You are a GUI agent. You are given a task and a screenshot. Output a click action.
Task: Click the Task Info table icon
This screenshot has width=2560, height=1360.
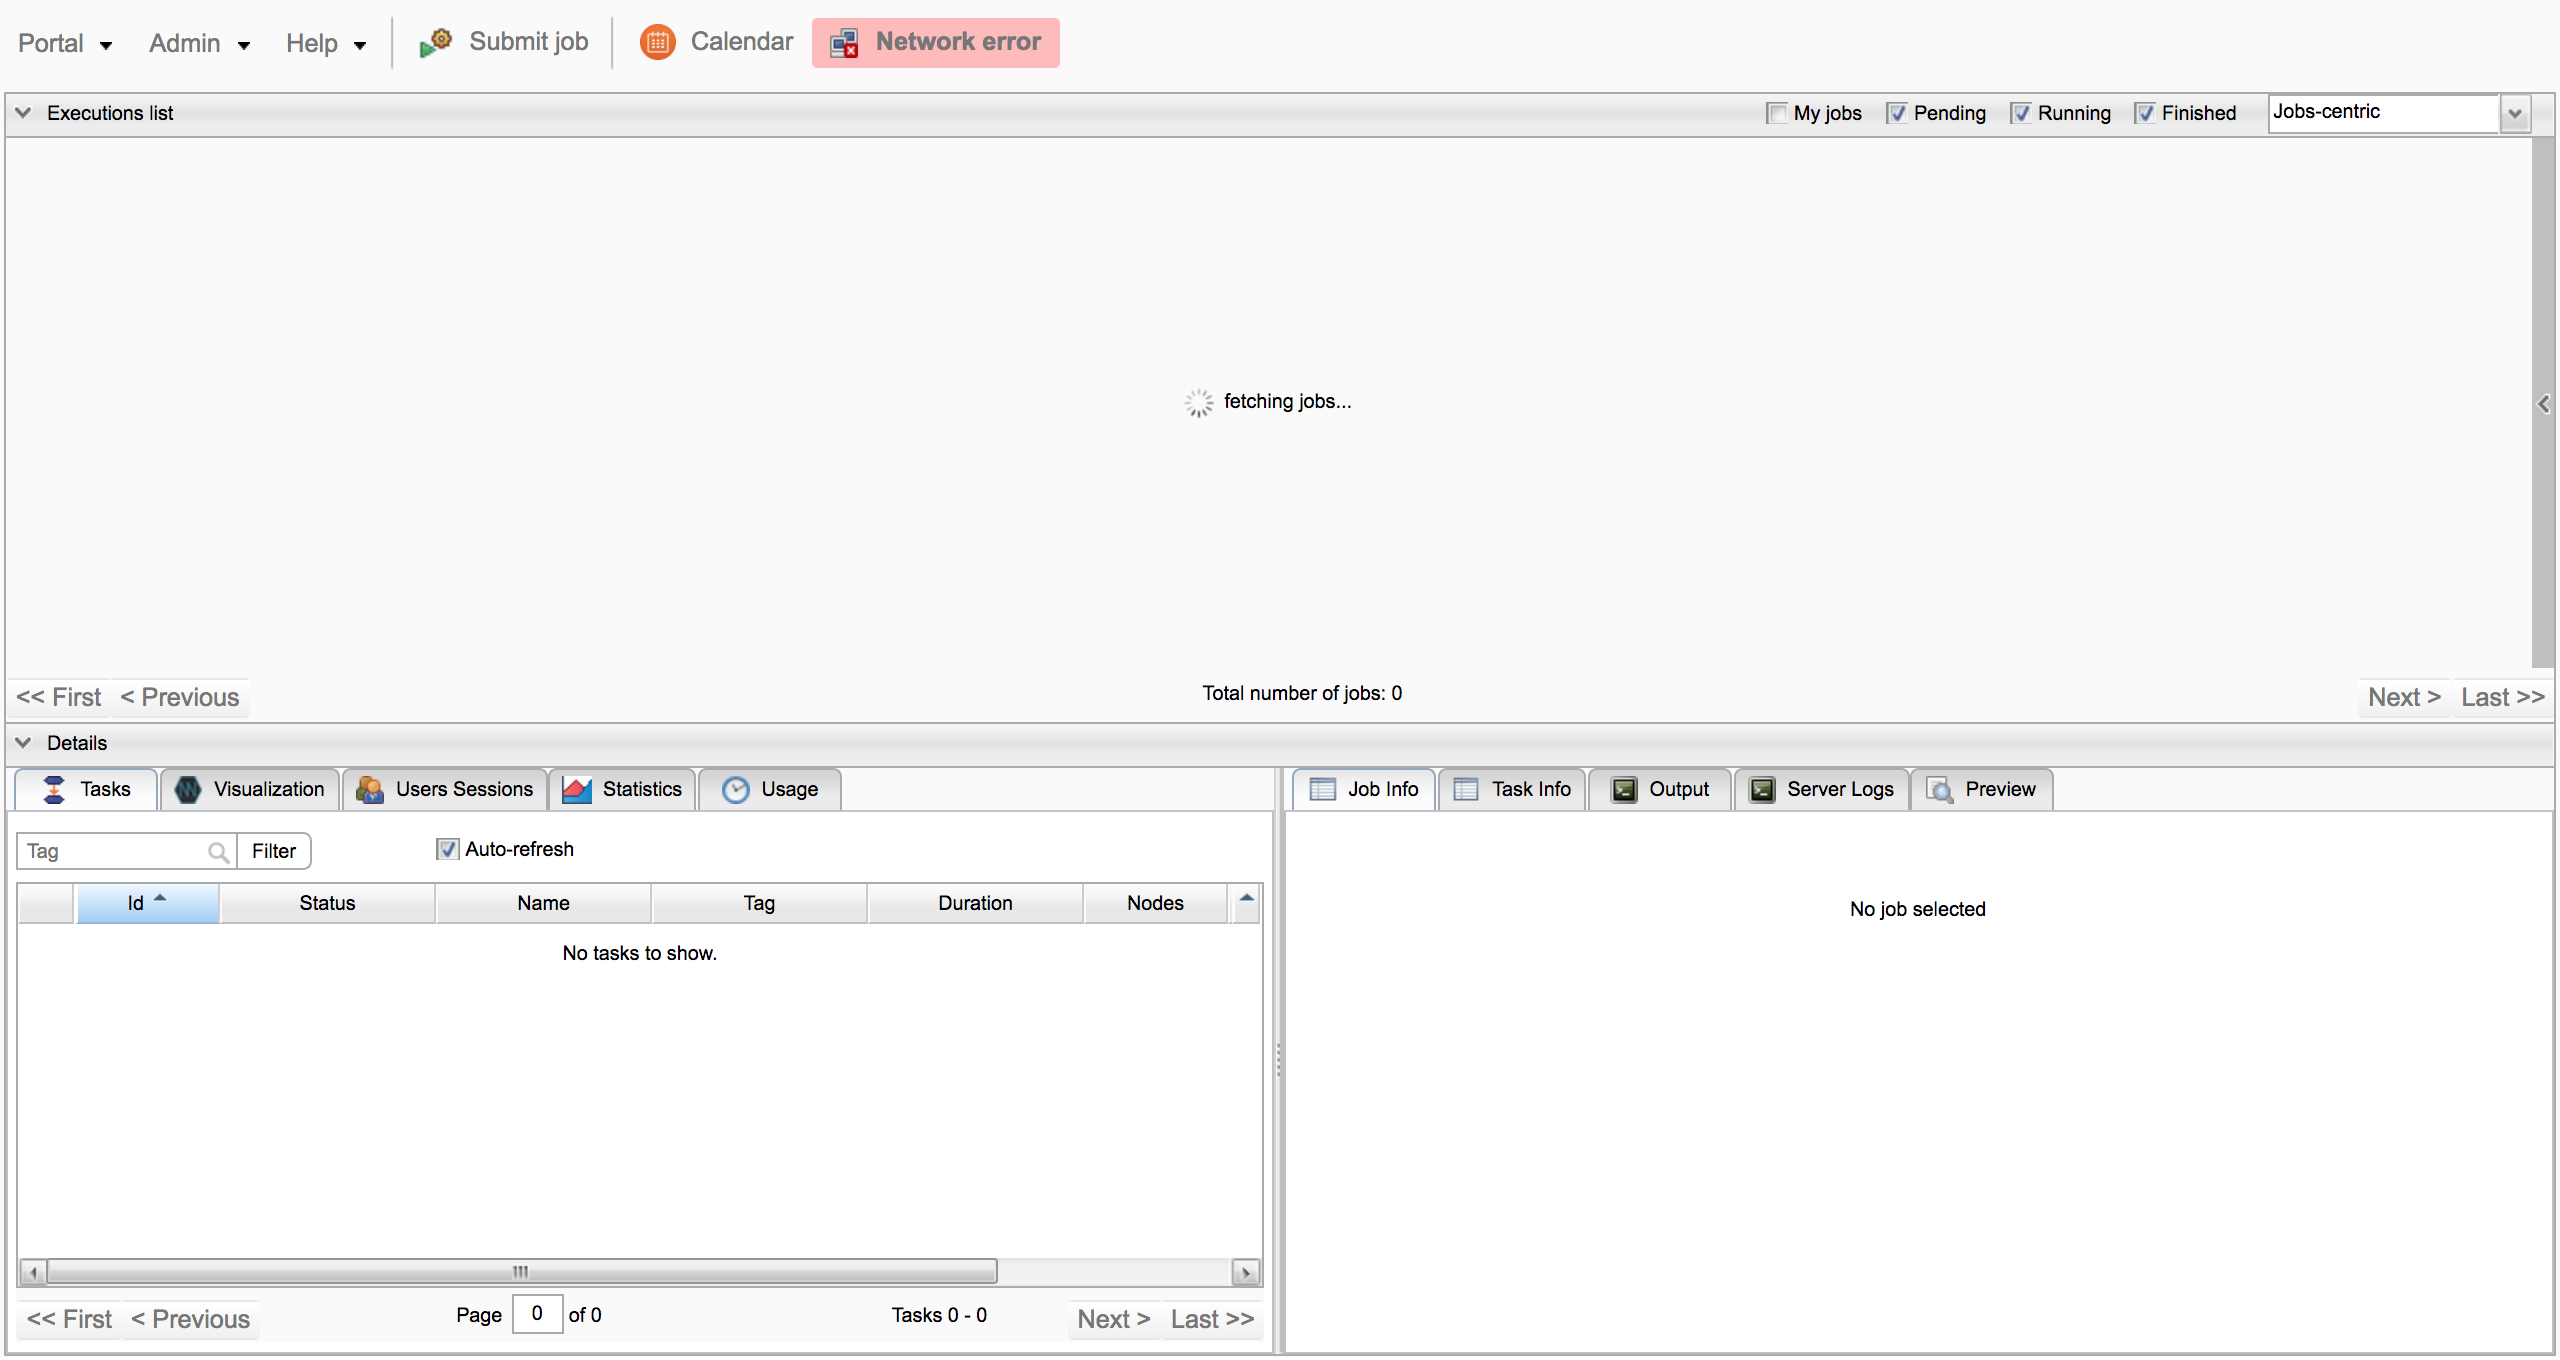[1466, 789]
